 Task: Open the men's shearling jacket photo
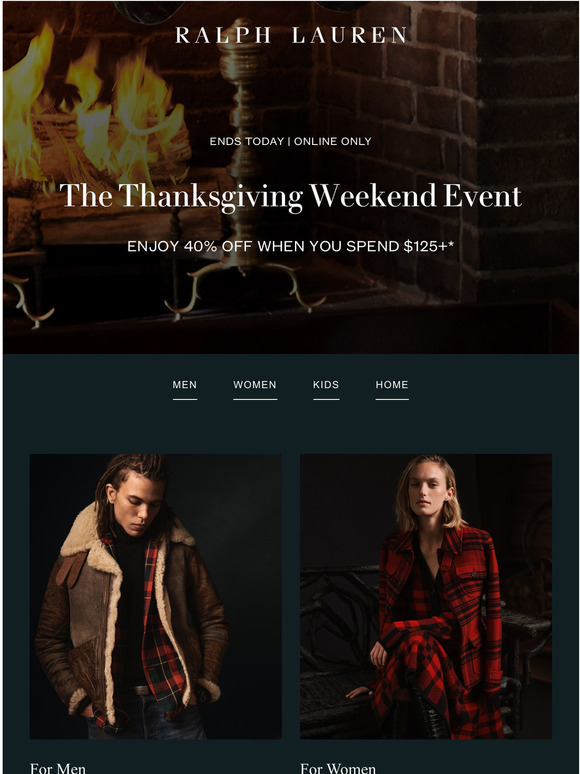click(x=155, y=596)
